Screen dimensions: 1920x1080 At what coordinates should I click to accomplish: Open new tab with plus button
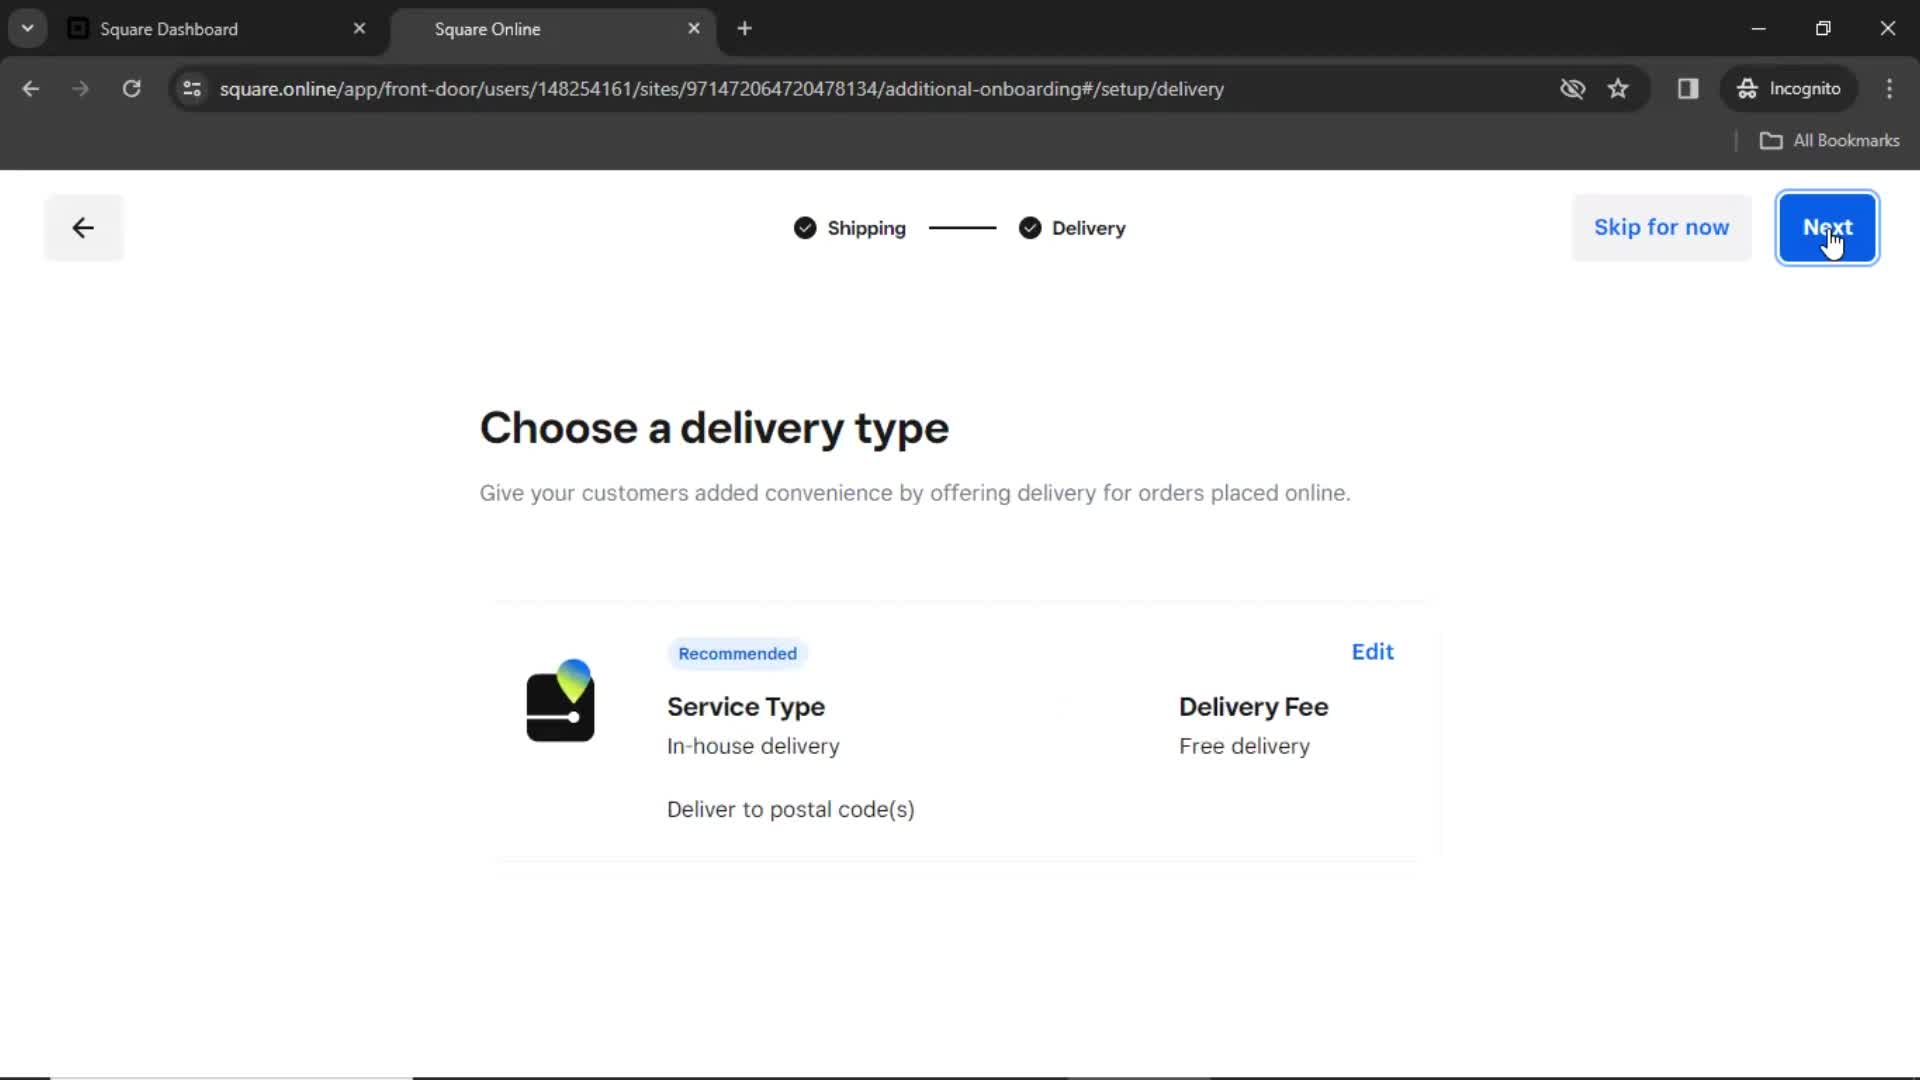coord(745,29)
